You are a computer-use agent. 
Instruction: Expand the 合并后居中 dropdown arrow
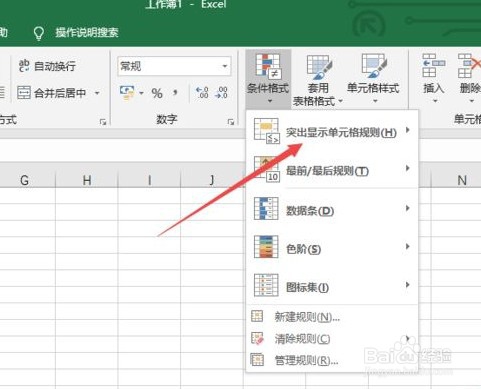tap(97, 93)
